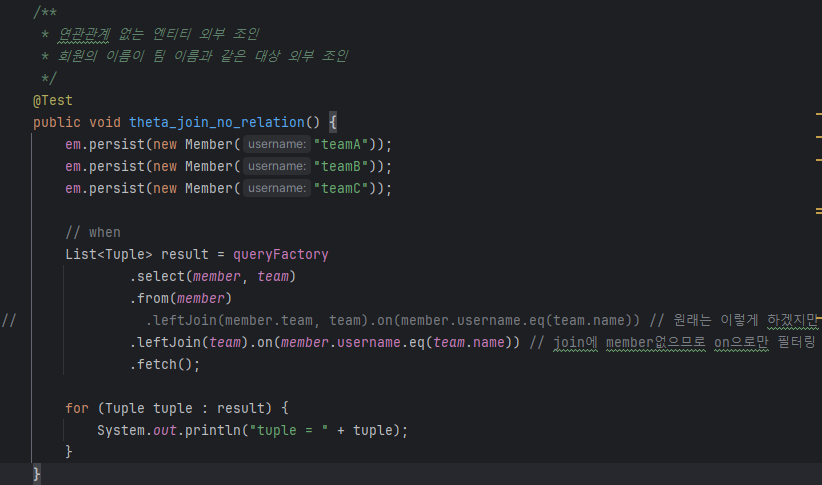
Task: Click the closing brace on the last line
Action: click(36, 473)
